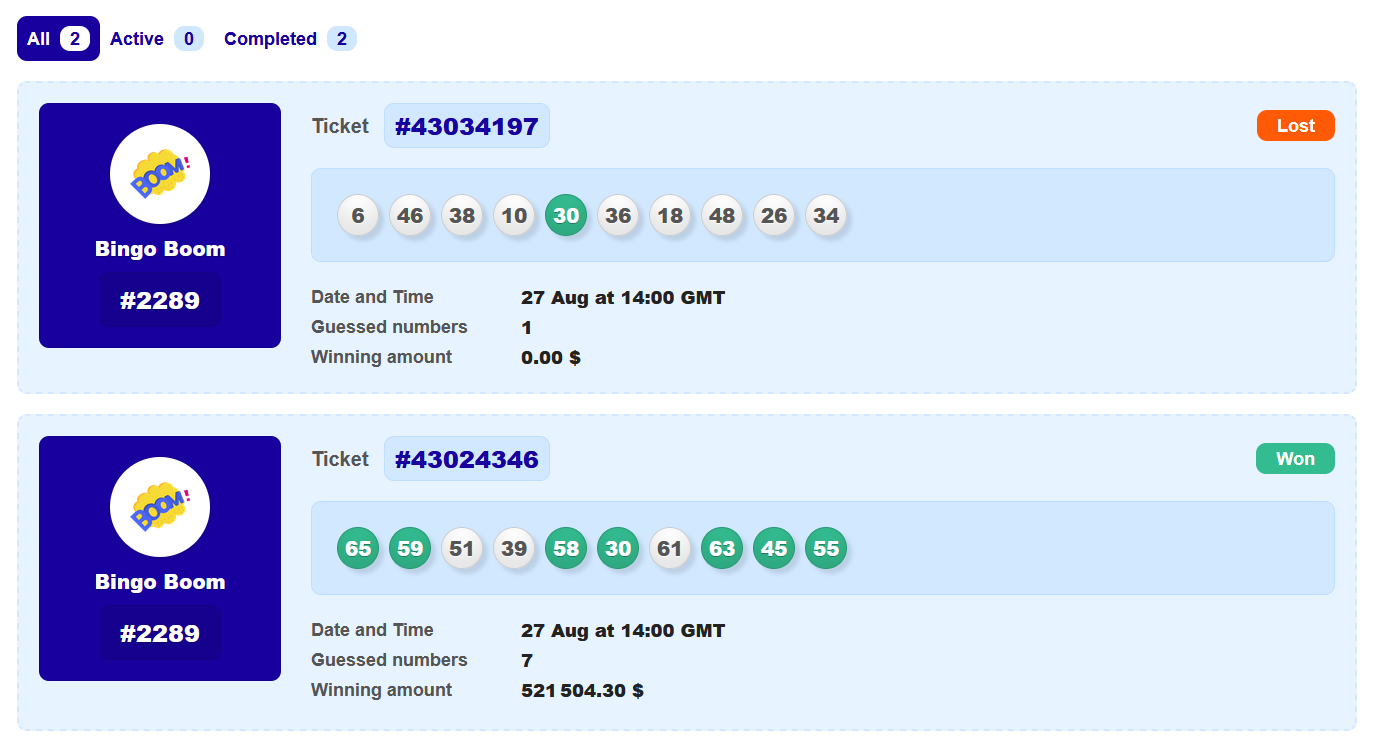Click white ball 51 on the Won ticket
Image resolution: width=1373 pixels, height=744 pixels.
point(462,548)
